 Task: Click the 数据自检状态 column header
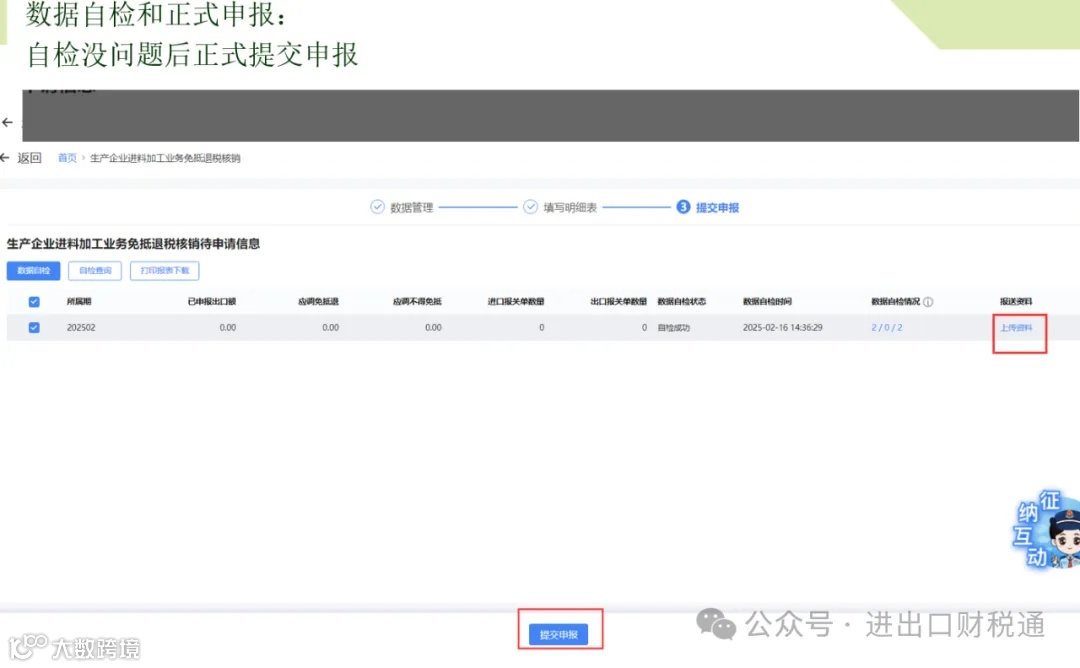pyautogui.click(x=682, y=302)
